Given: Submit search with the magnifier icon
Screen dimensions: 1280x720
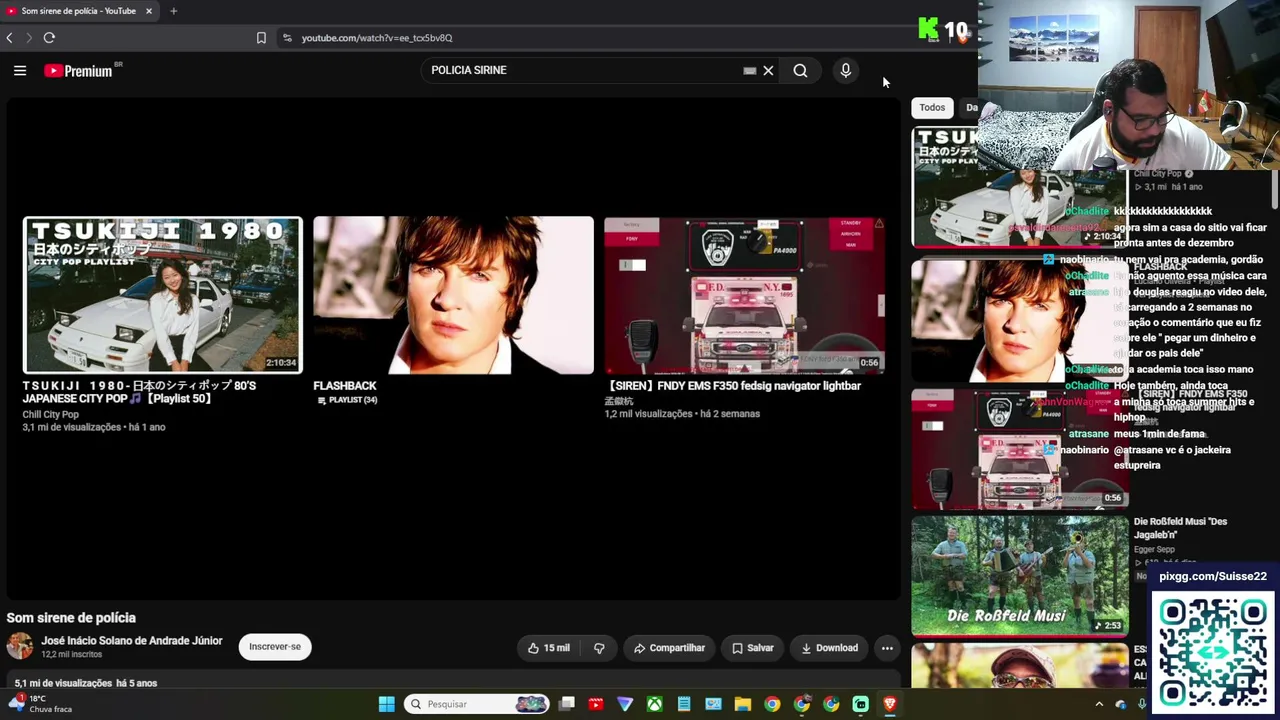Looking at the screenshot, I should [800, 70].
